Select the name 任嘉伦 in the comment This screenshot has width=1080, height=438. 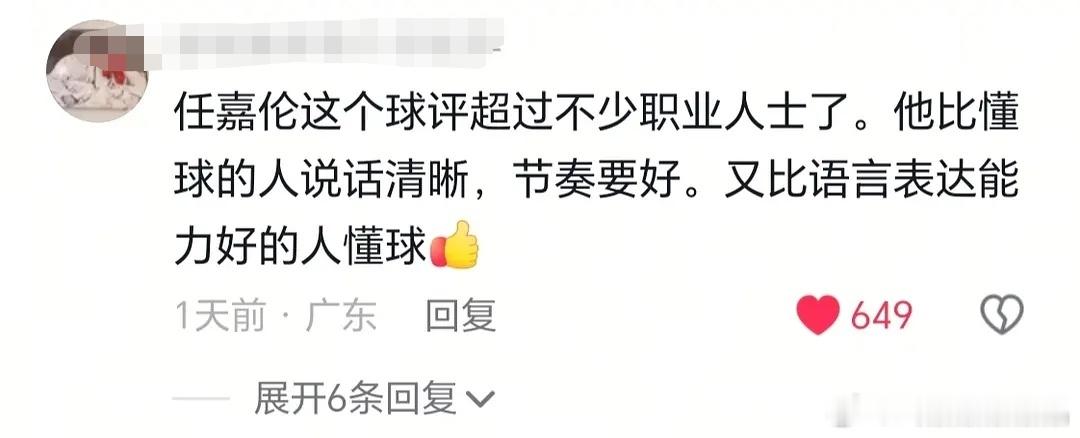tap(238, 113)
